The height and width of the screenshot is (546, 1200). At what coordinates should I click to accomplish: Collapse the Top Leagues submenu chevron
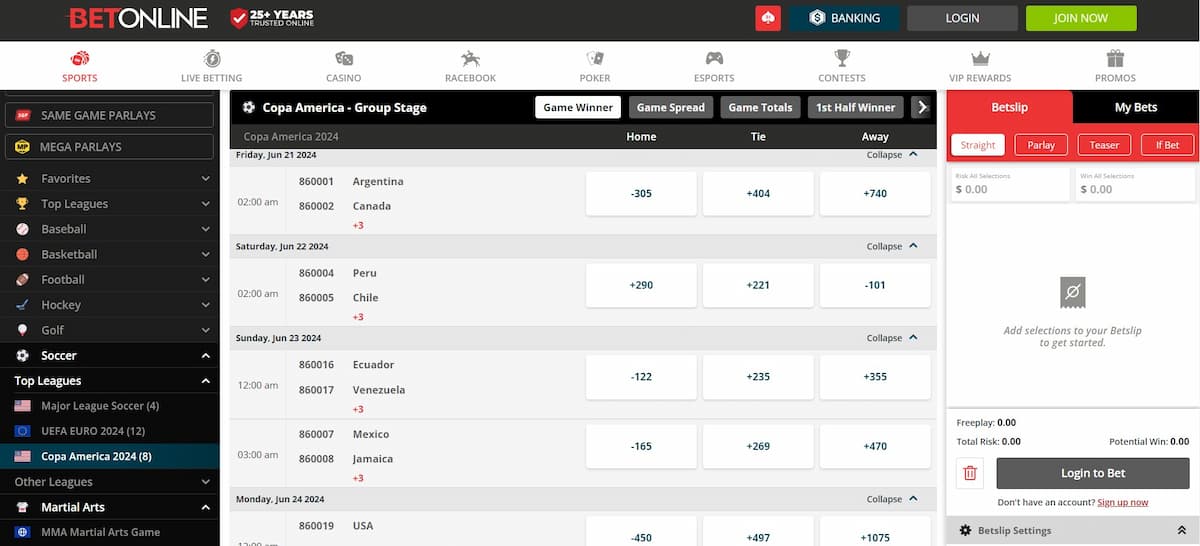point(205,381)
